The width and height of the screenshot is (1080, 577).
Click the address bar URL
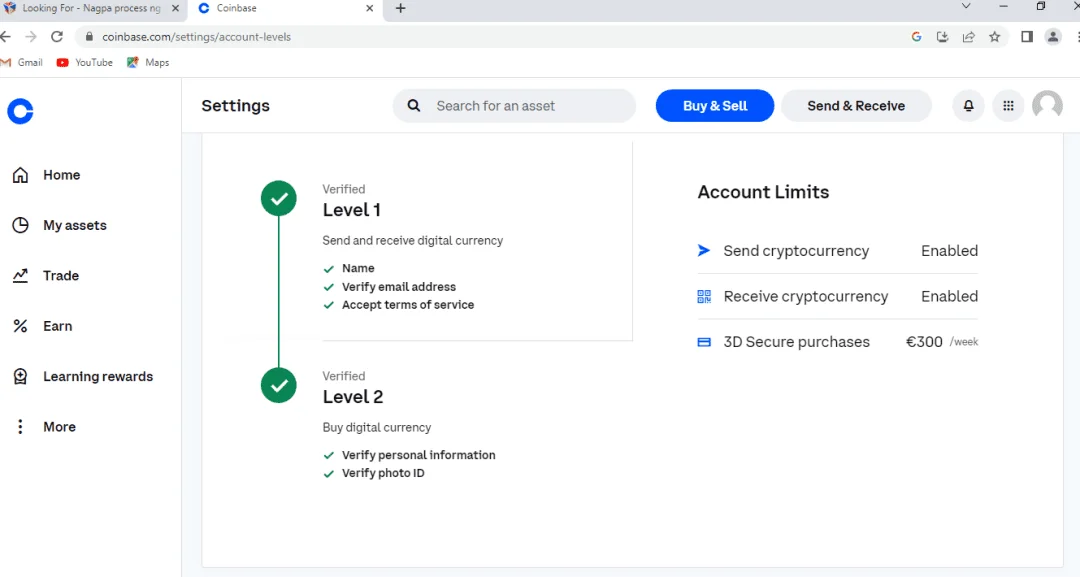coord(196,37)
